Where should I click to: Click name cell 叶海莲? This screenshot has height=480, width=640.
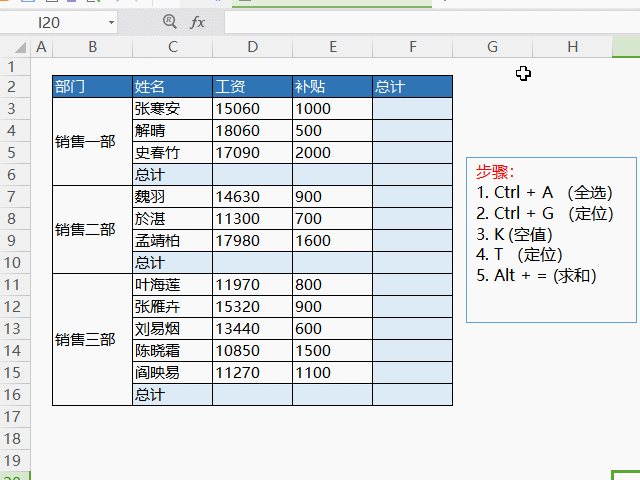173,285
